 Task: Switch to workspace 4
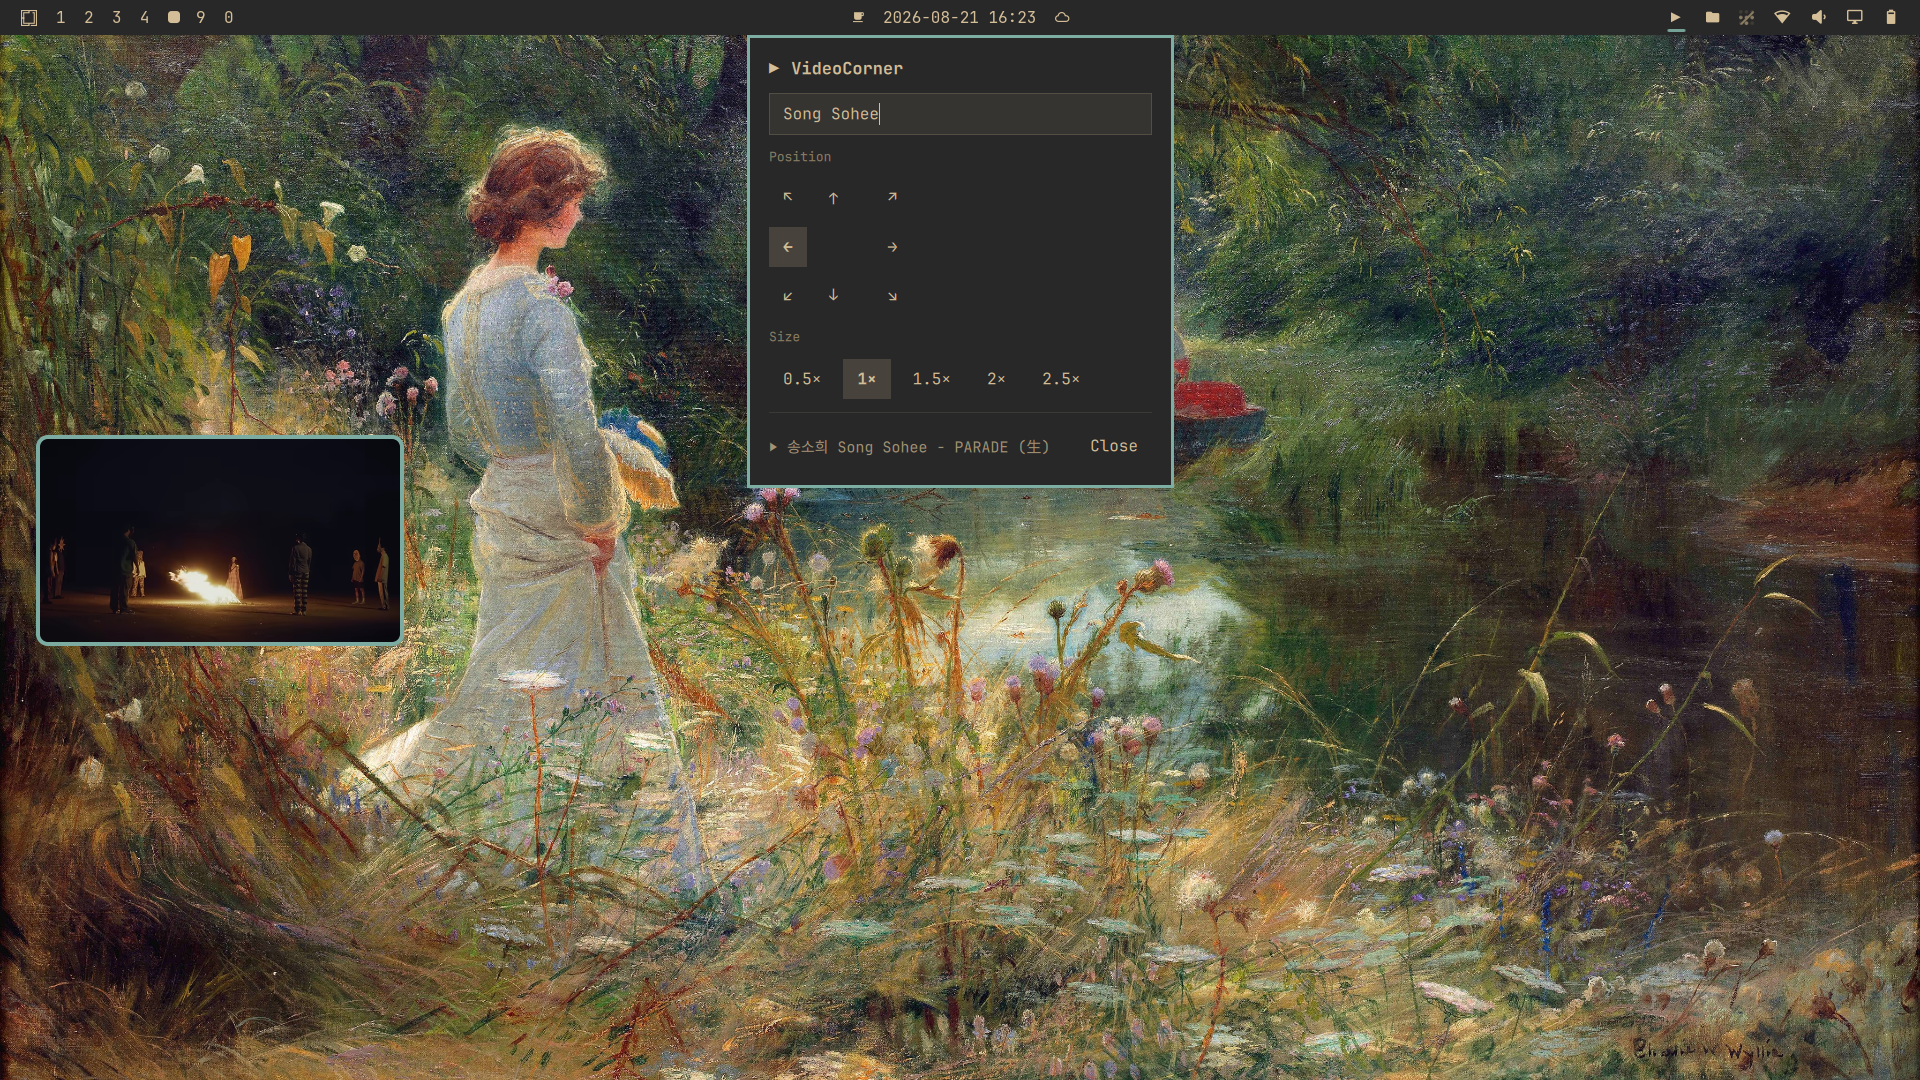pos(145,17)
